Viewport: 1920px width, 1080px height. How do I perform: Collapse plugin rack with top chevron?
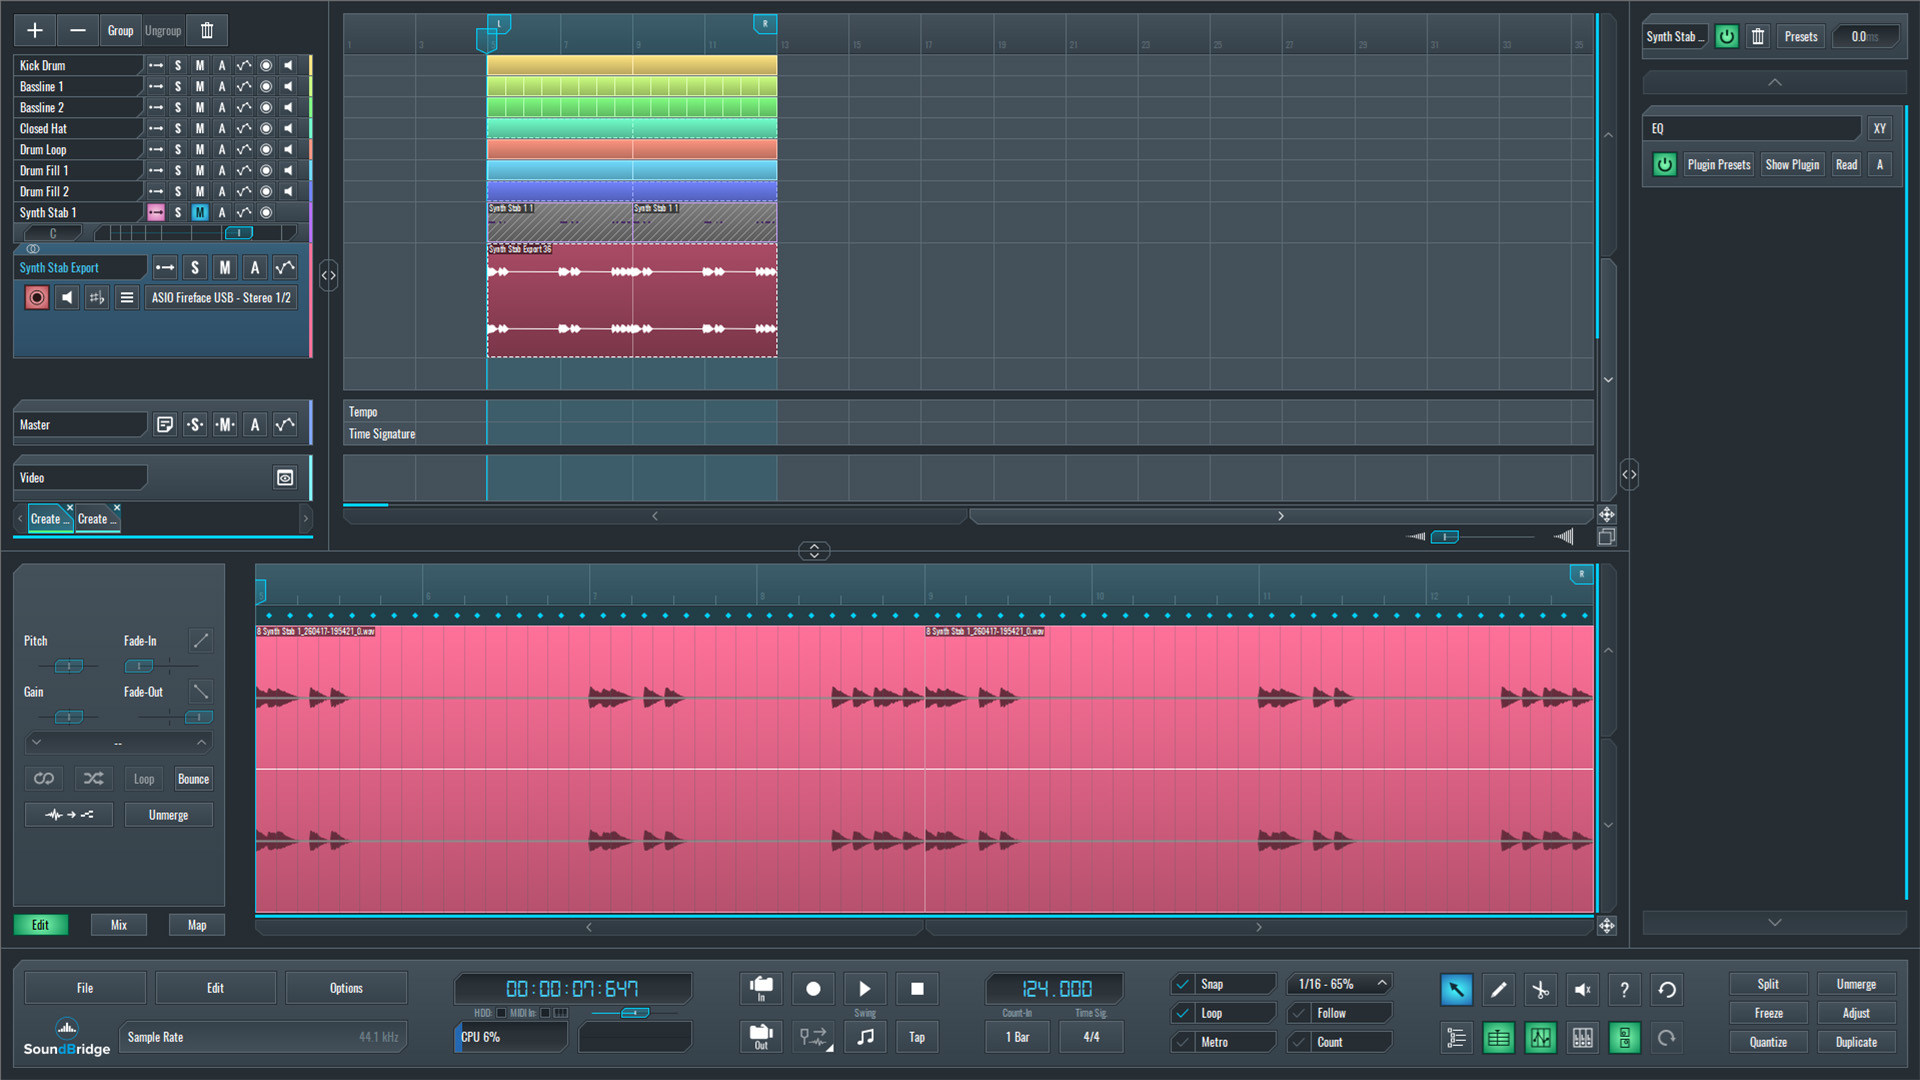click(x=1774, y=82)
